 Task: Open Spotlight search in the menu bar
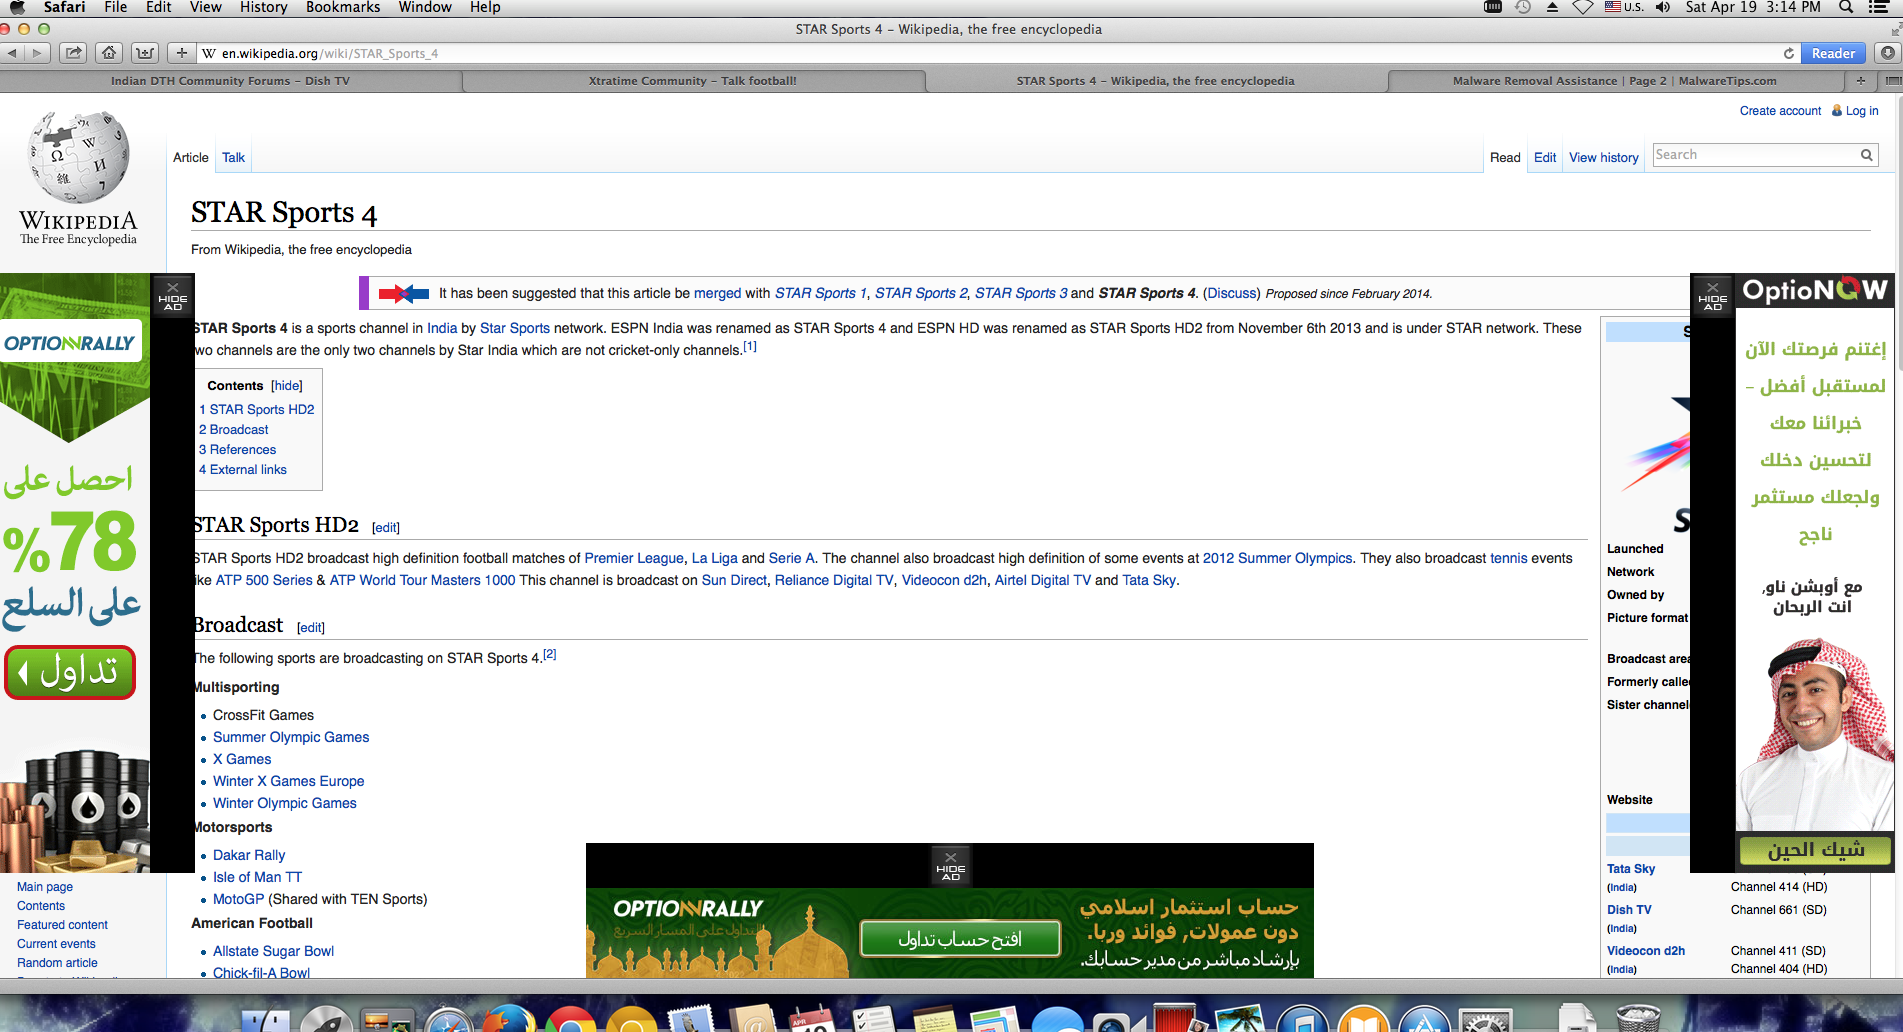pos(1846,7)
